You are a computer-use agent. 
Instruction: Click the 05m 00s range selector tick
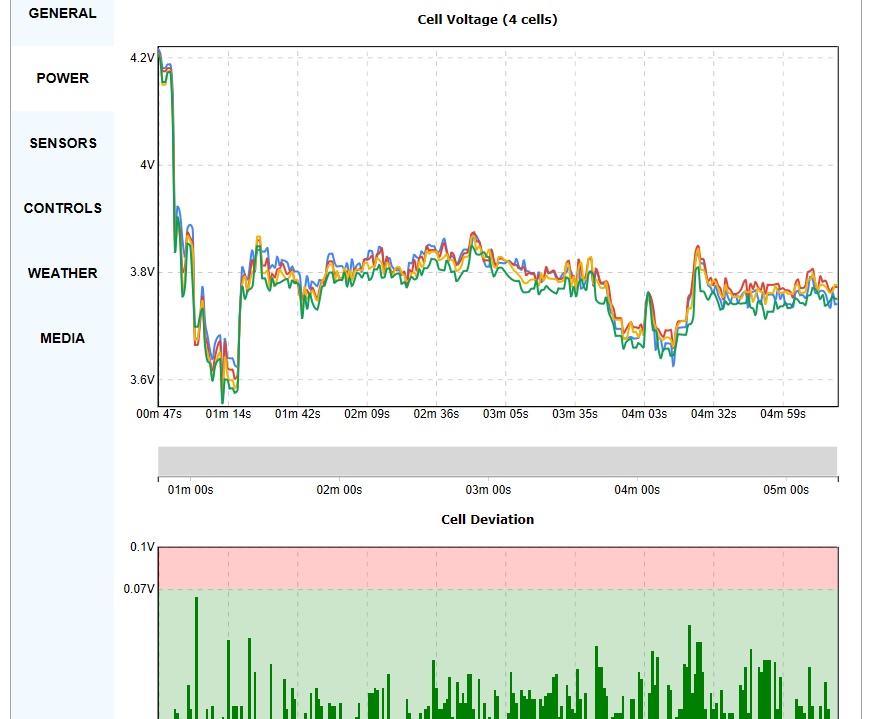(786, 490)
